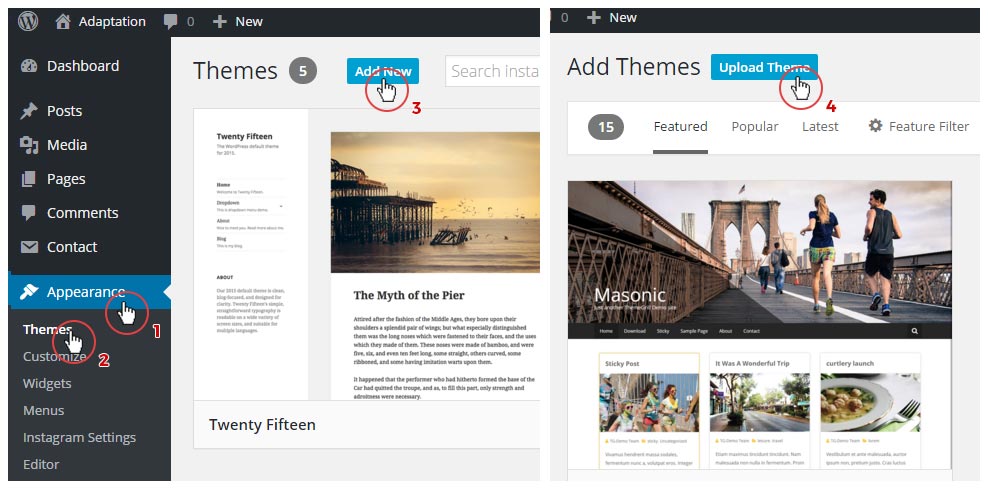Open the New content dropdown in left admin bar
This screenshot has height=489, width=988.
click(237, 21)
